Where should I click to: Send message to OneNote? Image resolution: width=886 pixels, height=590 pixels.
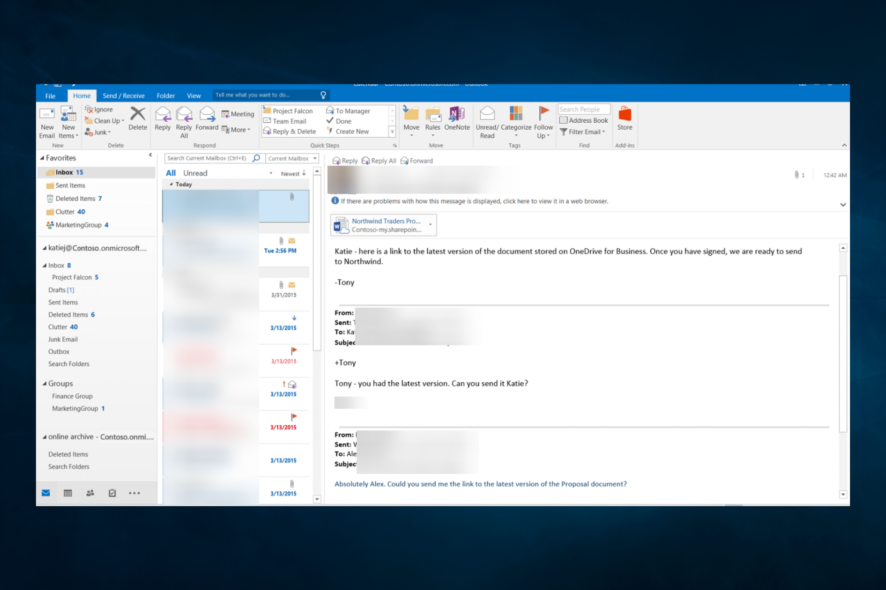[x=457, y=118]
